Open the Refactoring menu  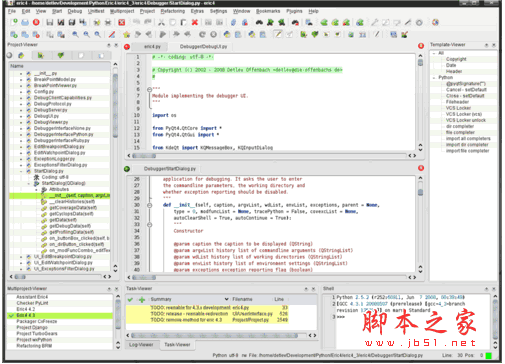[x=172, y=11]
